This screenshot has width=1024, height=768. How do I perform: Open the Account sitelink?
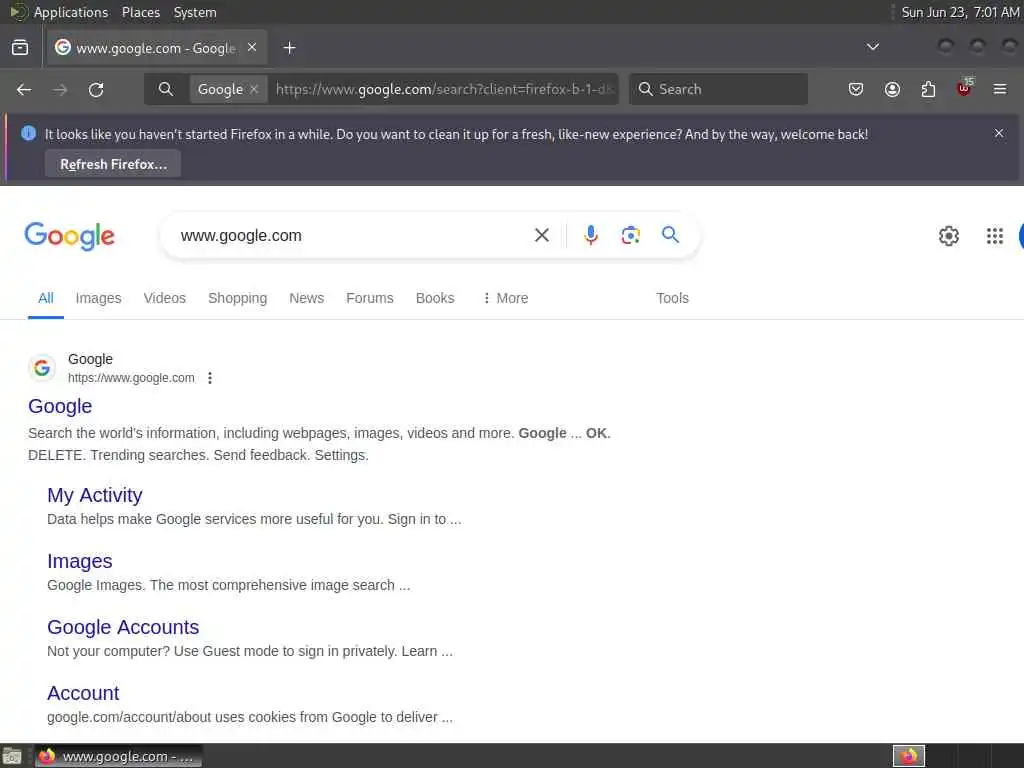[x=83, y=693]
